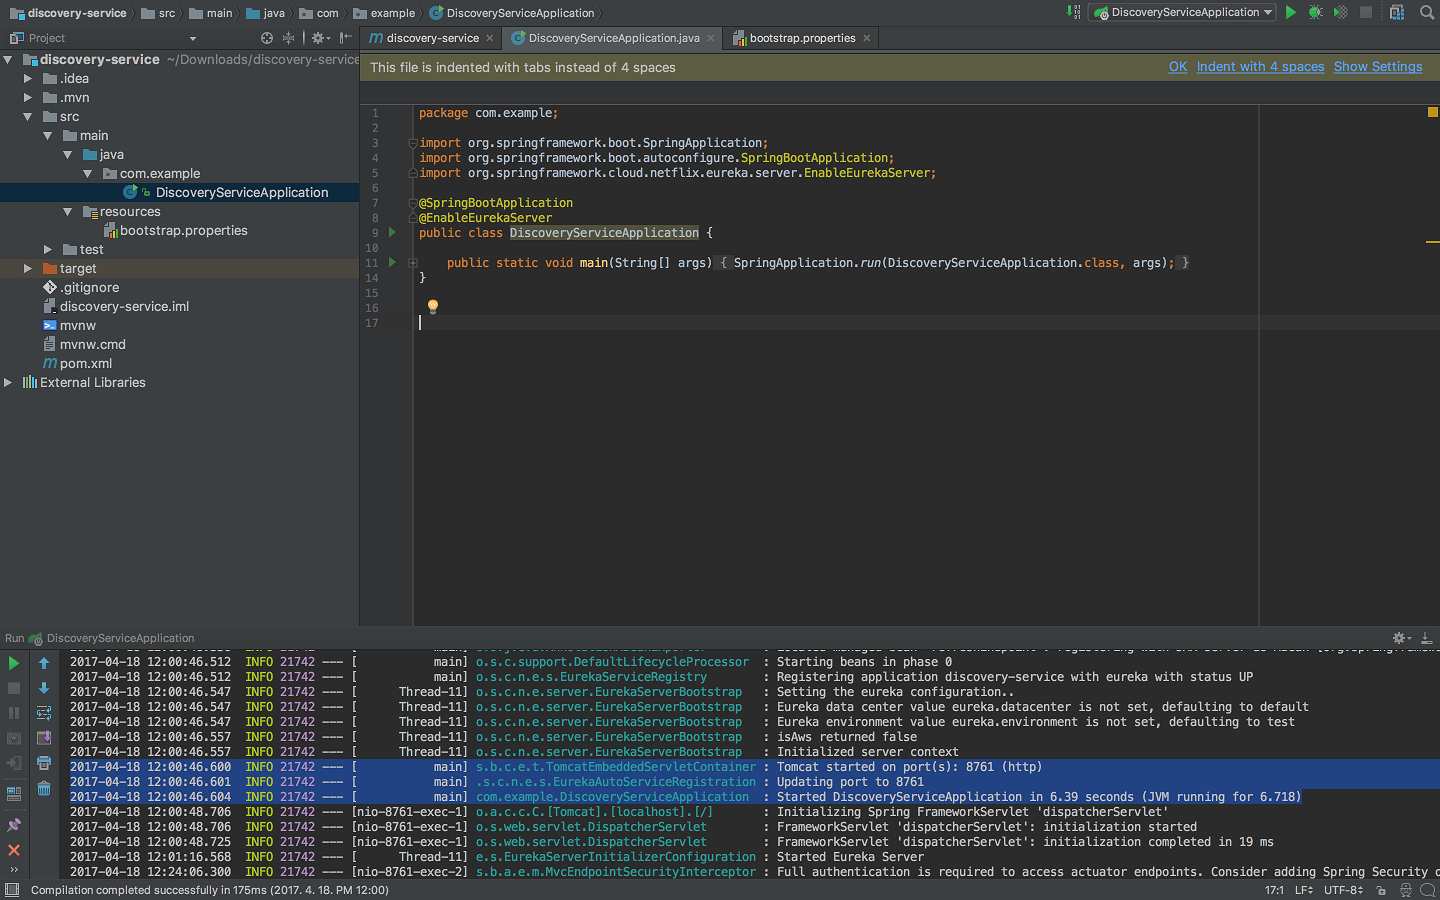Screen dimensions: 1440x900
Task: Click the Make Project build icon
Action: click(x=1074, y=13)
